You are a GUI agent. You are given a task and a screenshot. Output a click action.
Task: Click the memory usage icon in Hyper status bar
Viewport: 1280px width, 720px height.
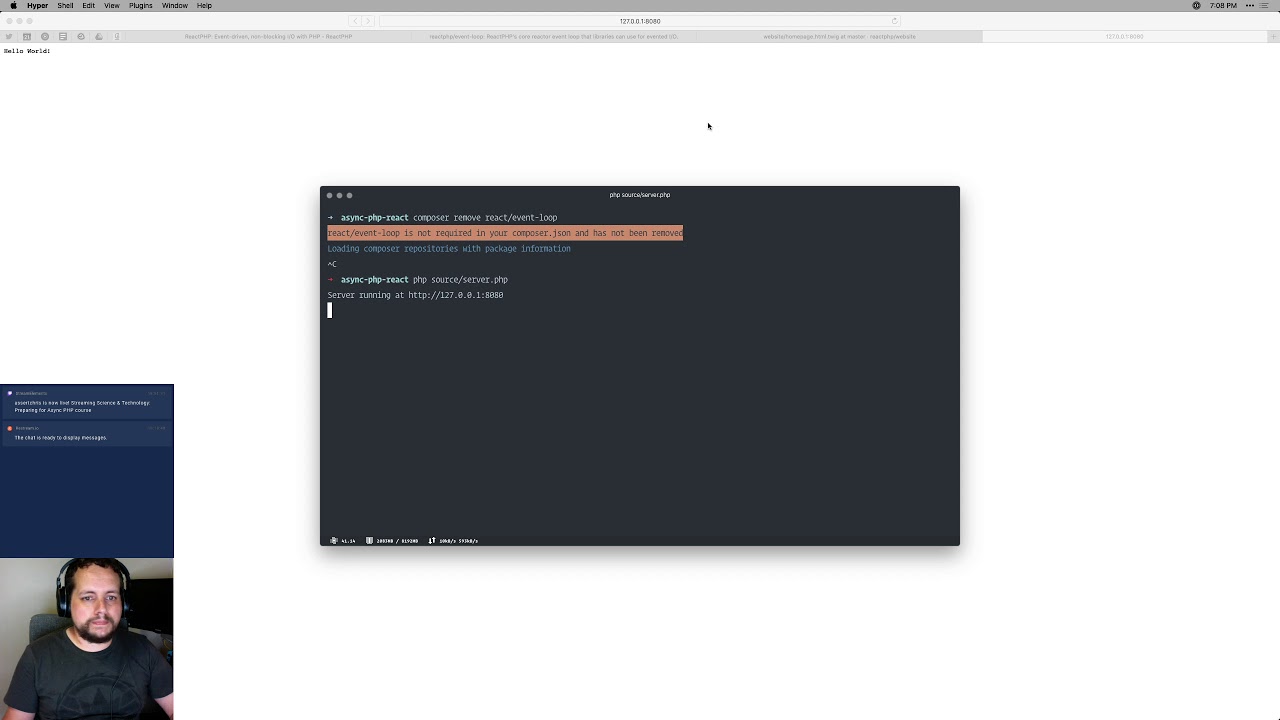(369, 540)
